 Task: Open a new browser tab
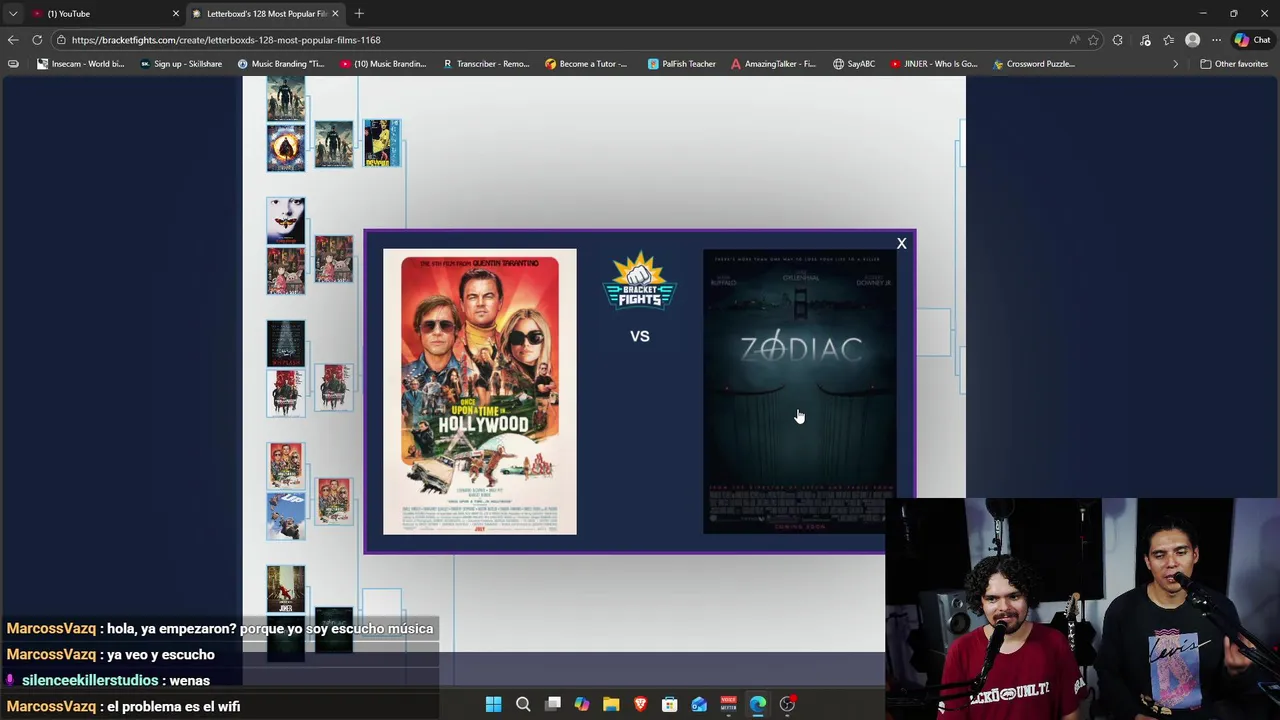click(359, 13)
